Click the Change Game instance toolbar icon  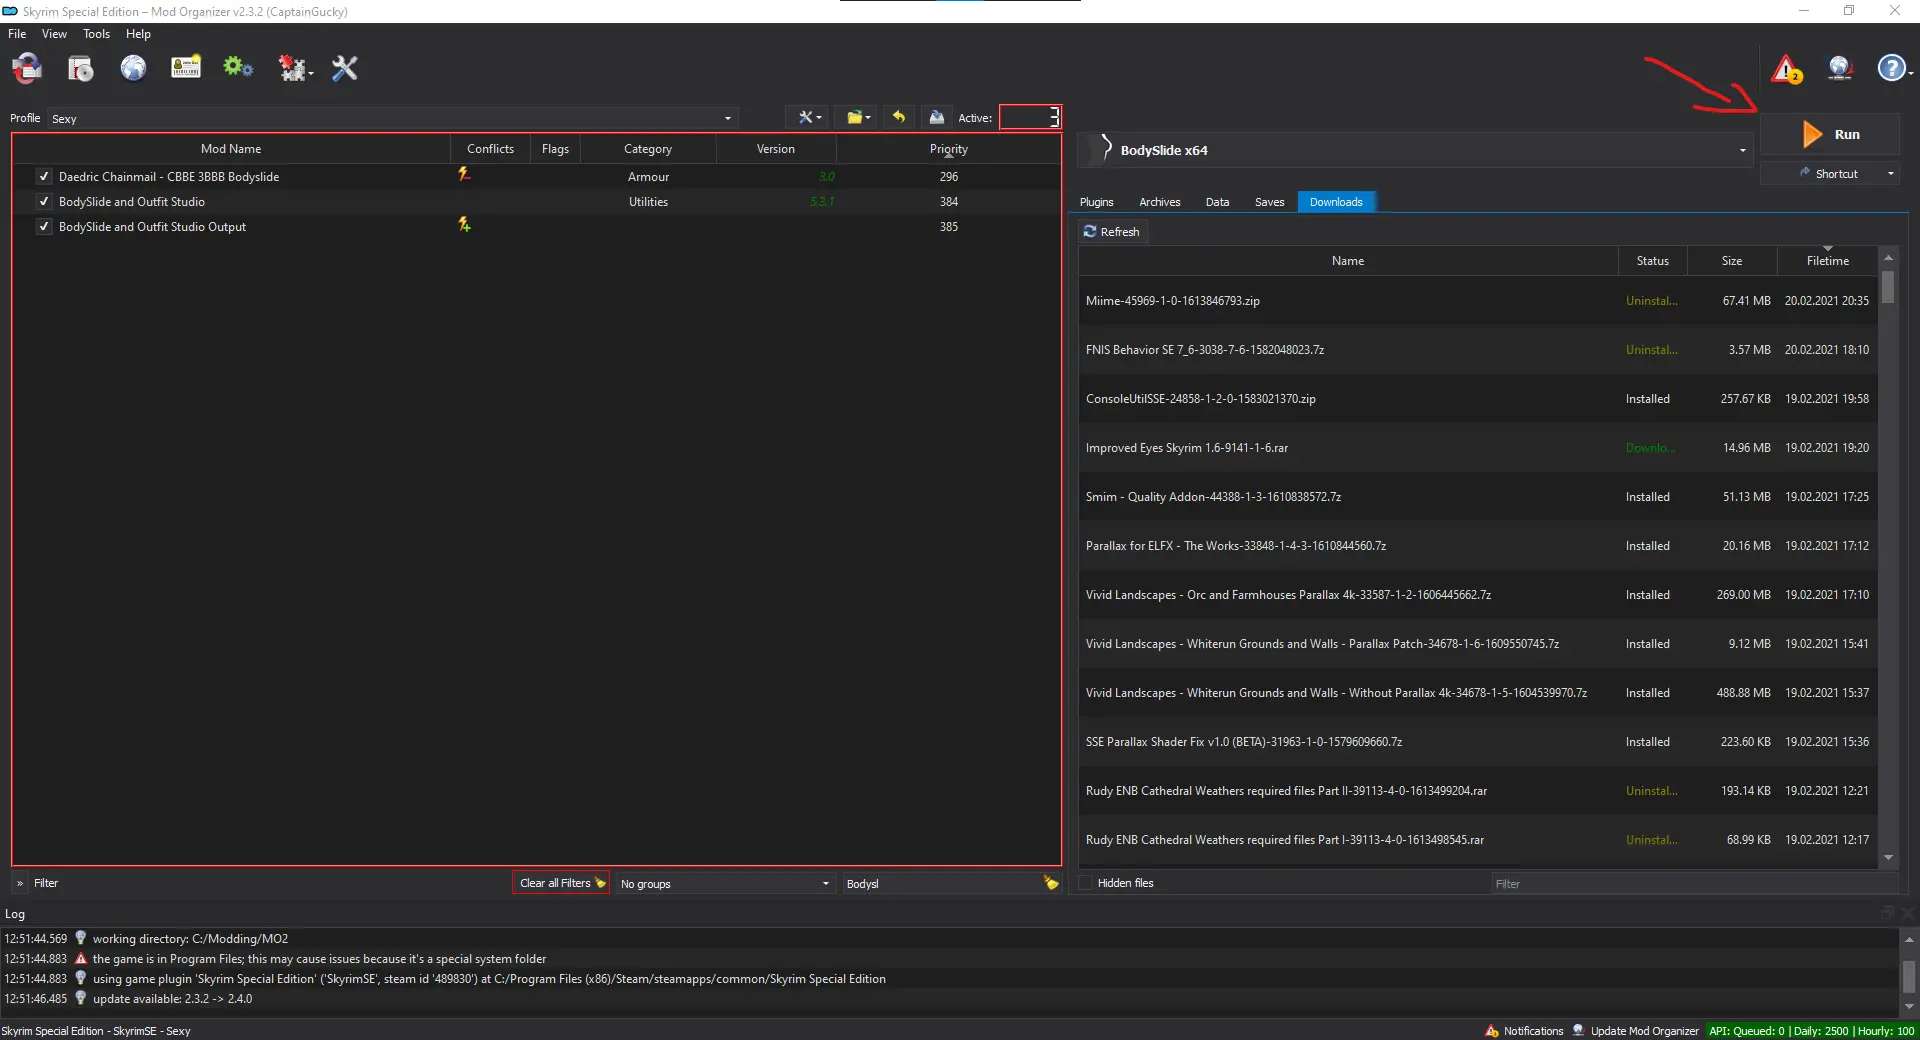pyautogui.click(x=27, y=68)
